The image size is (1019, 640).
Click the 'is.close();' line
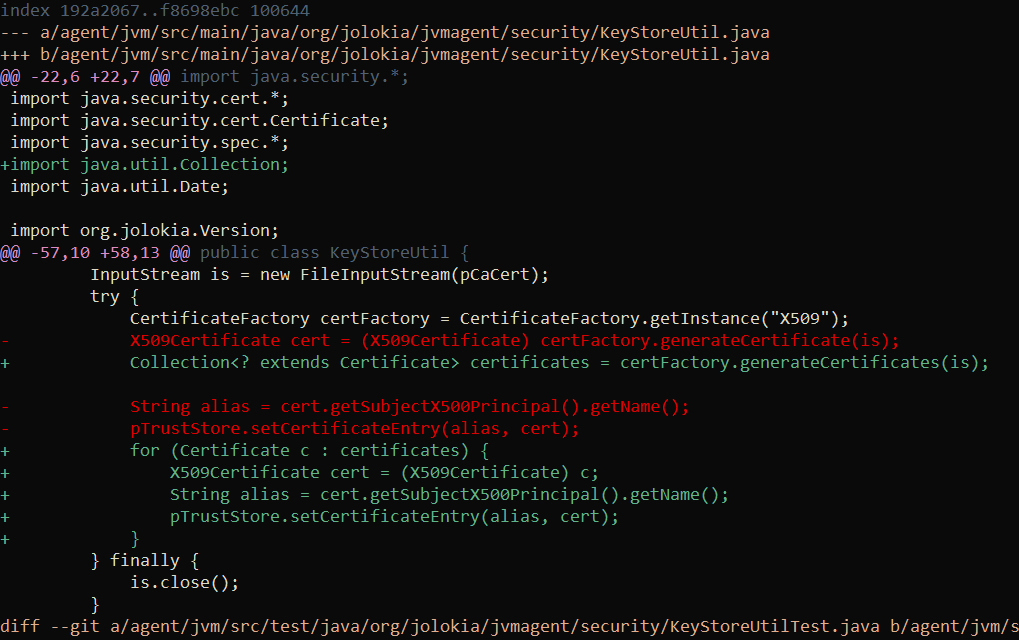(x=185, y=583)
